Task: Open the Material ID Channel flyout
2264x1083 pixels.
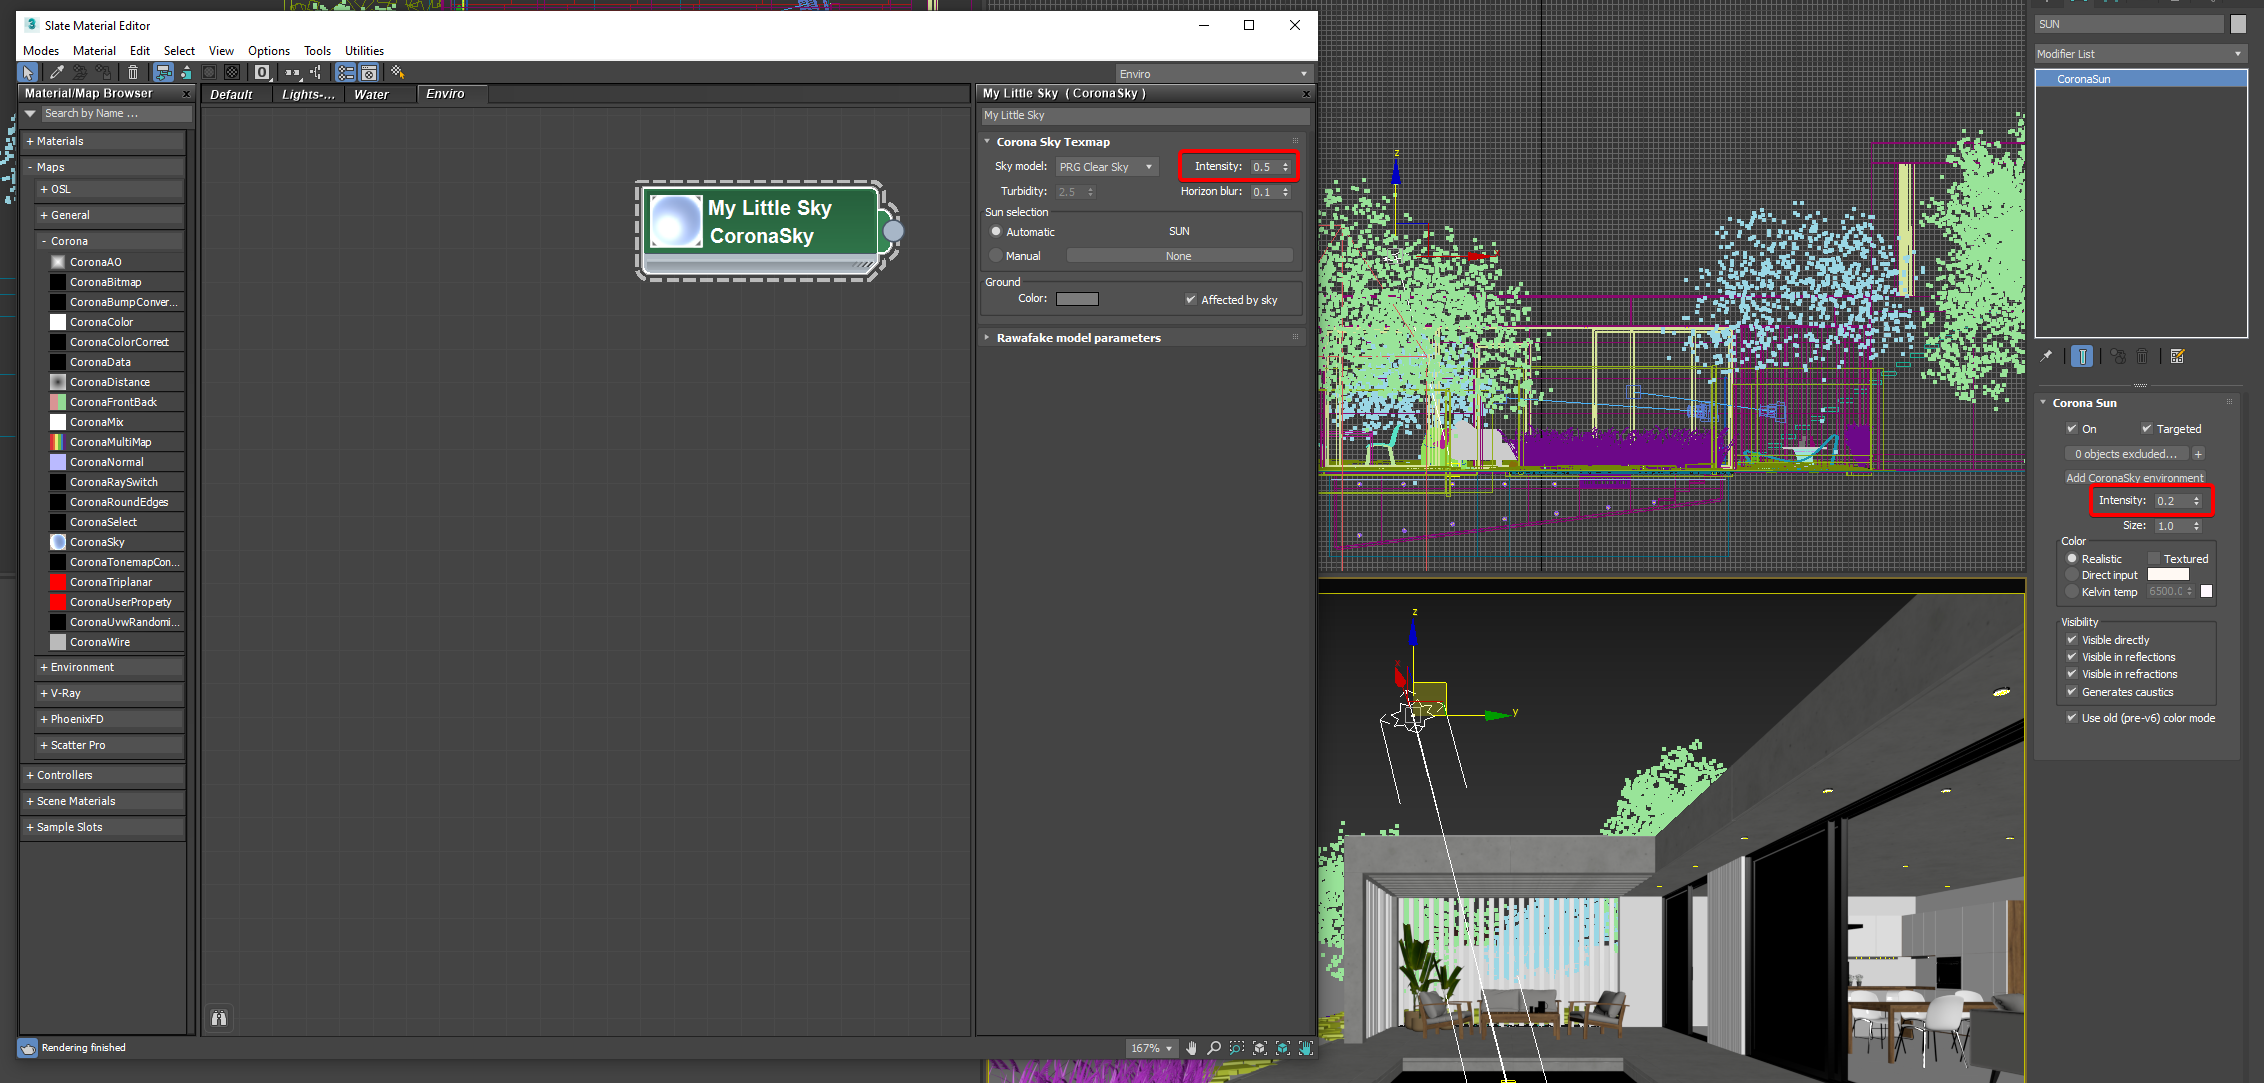Action: point(262,72)
